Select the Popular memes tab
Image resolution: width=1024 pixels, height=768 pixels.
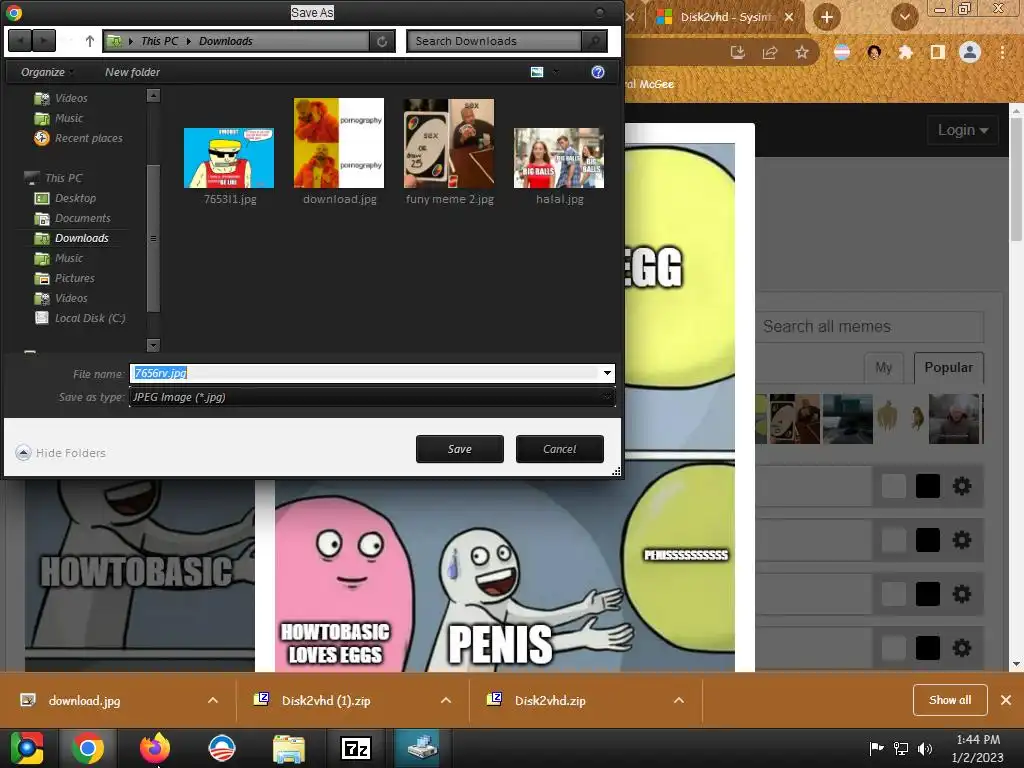[x=948, y=367]
